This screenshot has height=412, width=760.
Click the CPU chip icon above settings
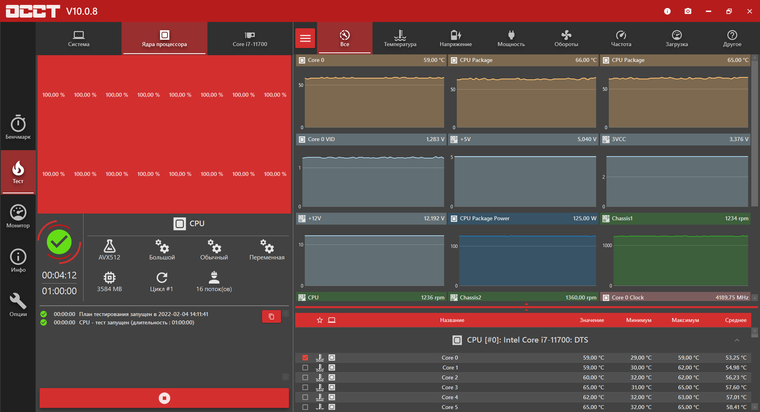pos(179,223)
